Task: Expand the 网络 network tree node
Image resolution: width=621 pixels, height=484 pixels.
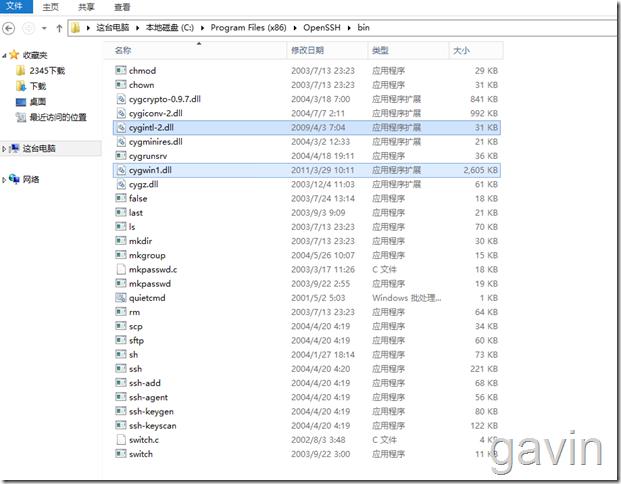Action: click(x=4, y=179)
